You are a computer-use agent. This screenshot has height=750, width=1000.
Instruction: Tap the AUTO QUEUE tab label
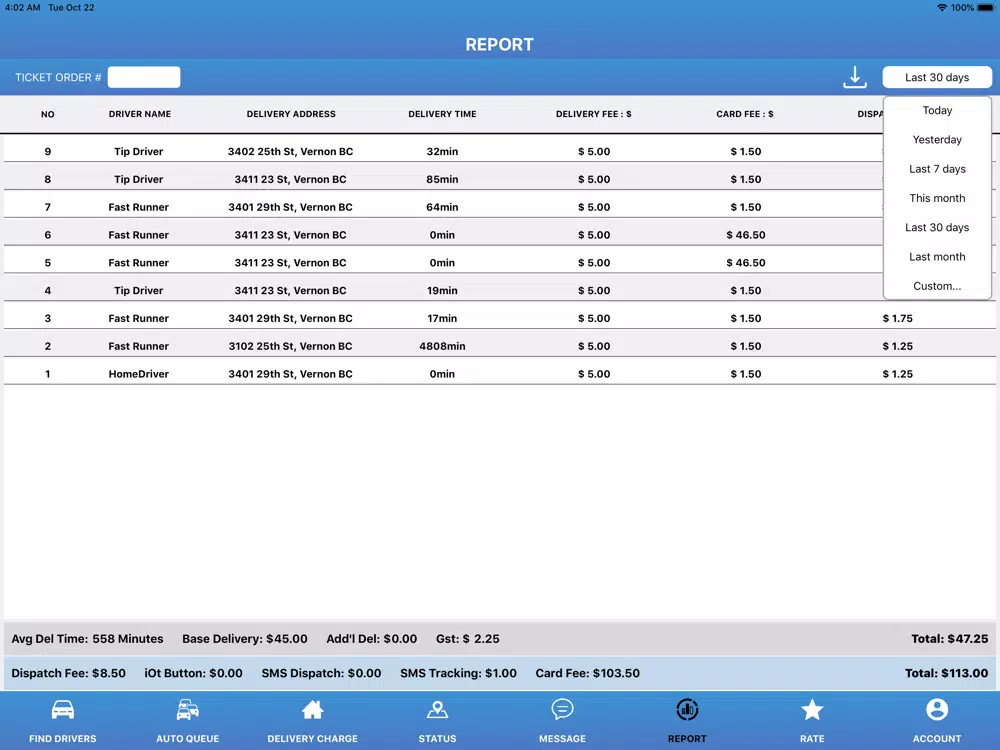click(188, 739)
